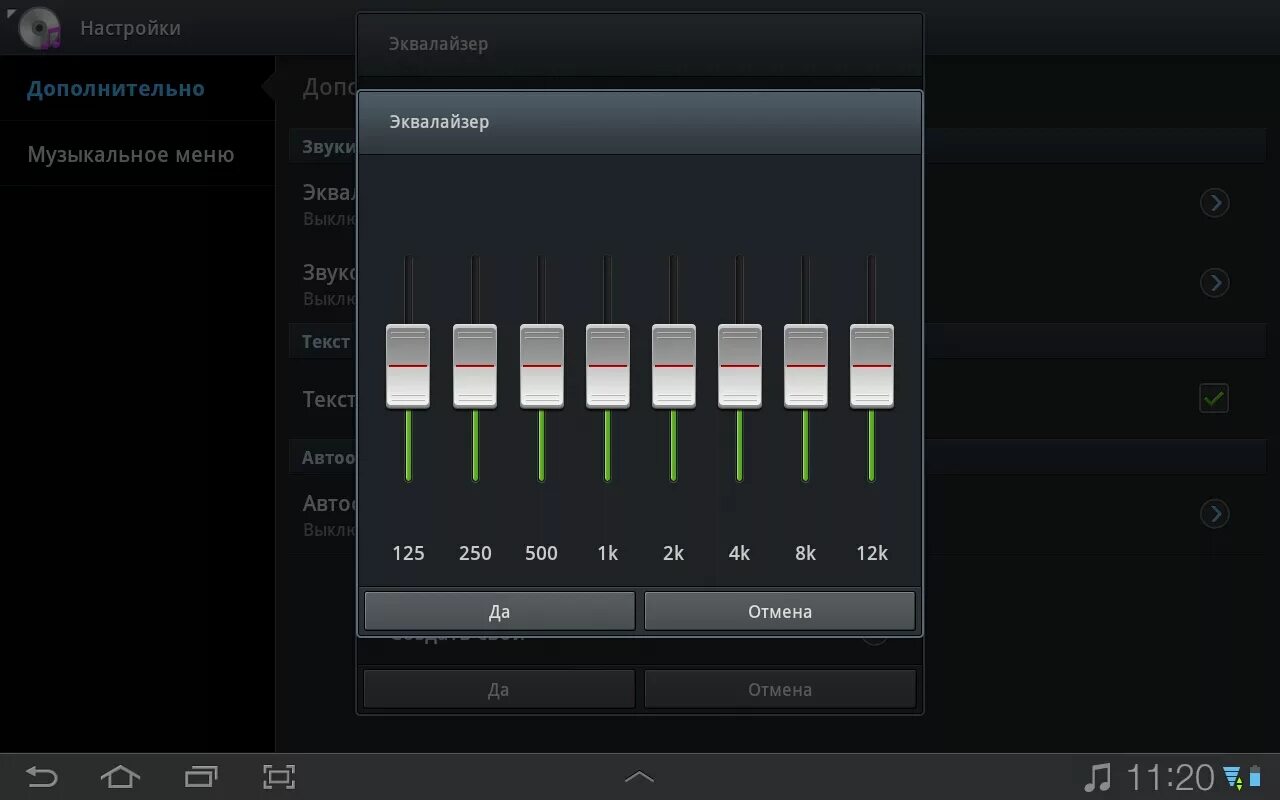Confirm equalizer settings with Да
1280x800 pixels.
499,610
